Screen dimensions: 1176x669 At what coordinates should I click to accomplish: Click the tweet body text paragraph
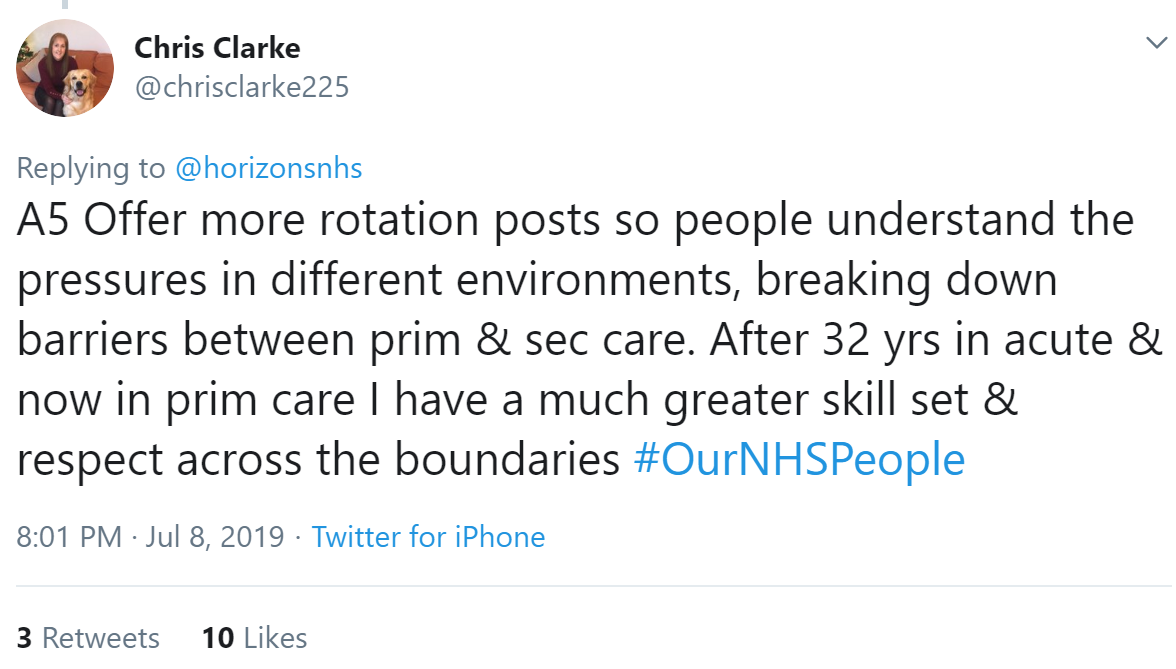tap(588, 340)
